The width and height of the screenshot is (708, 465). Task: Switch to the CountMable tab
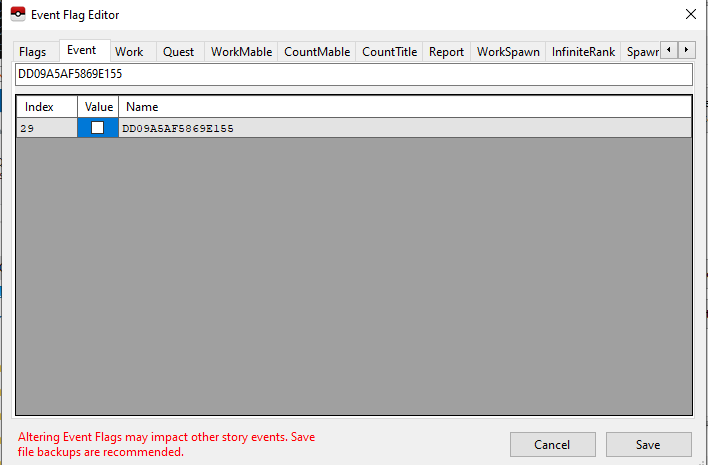pyautogui.click(x=316, y=52)
